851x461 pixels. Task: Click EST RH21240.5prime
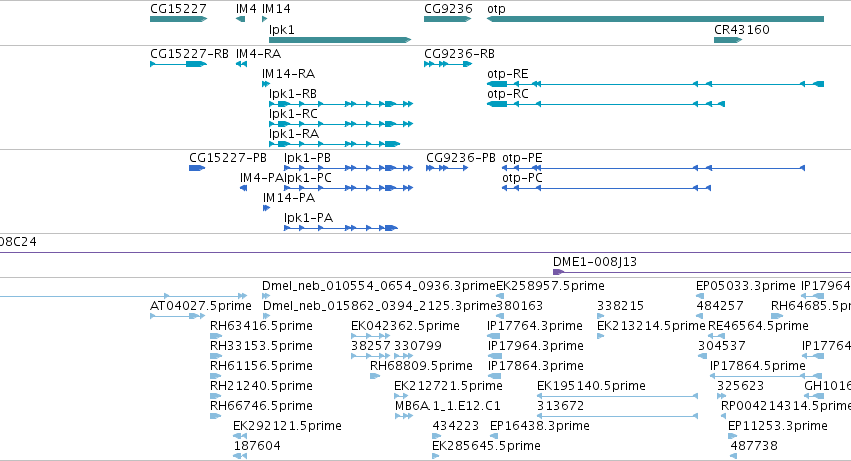(261, 387)
